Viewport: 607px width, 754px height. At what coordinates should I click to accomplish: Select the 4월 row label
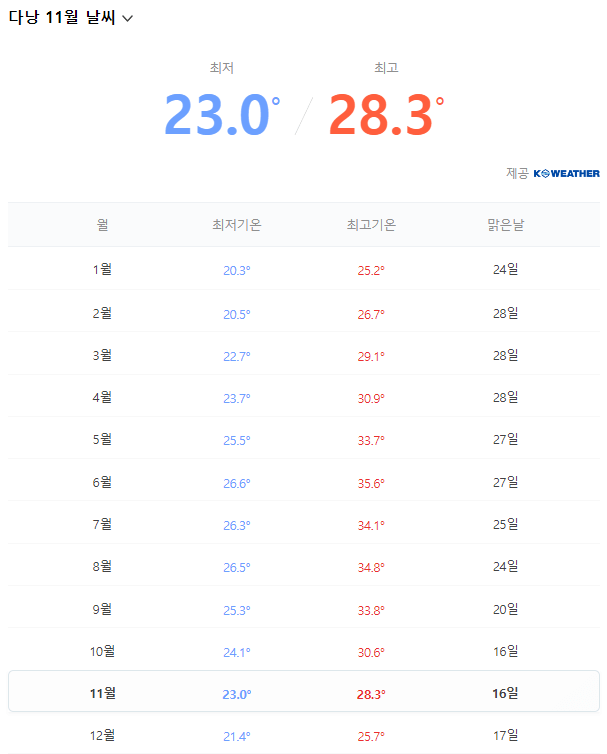[x=102, y=397]
